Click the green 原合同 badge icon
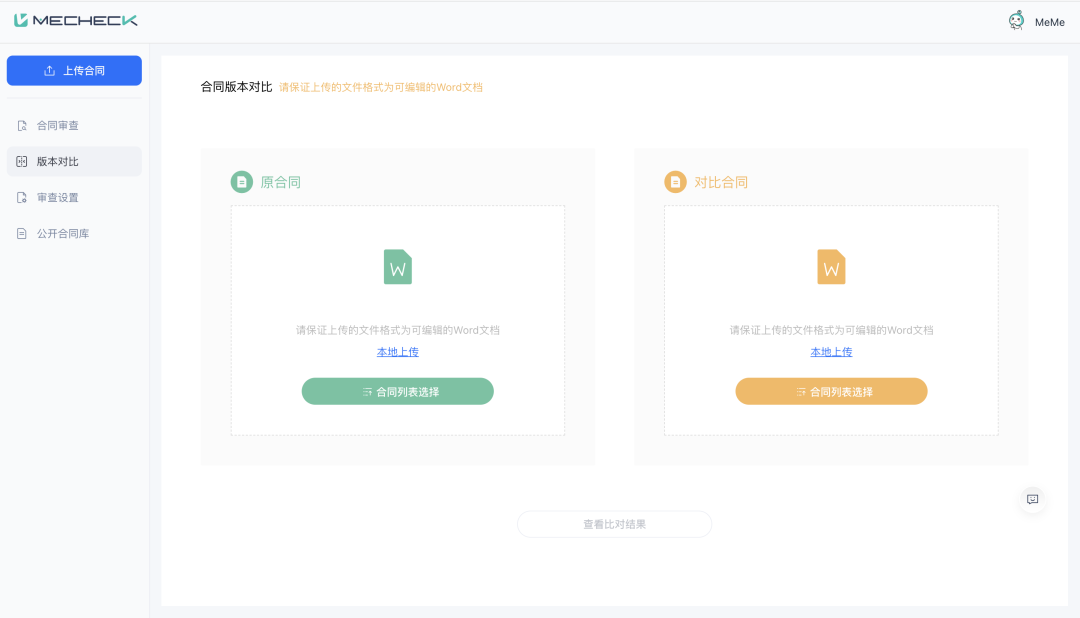1080x618 pixels. [241, 182]
